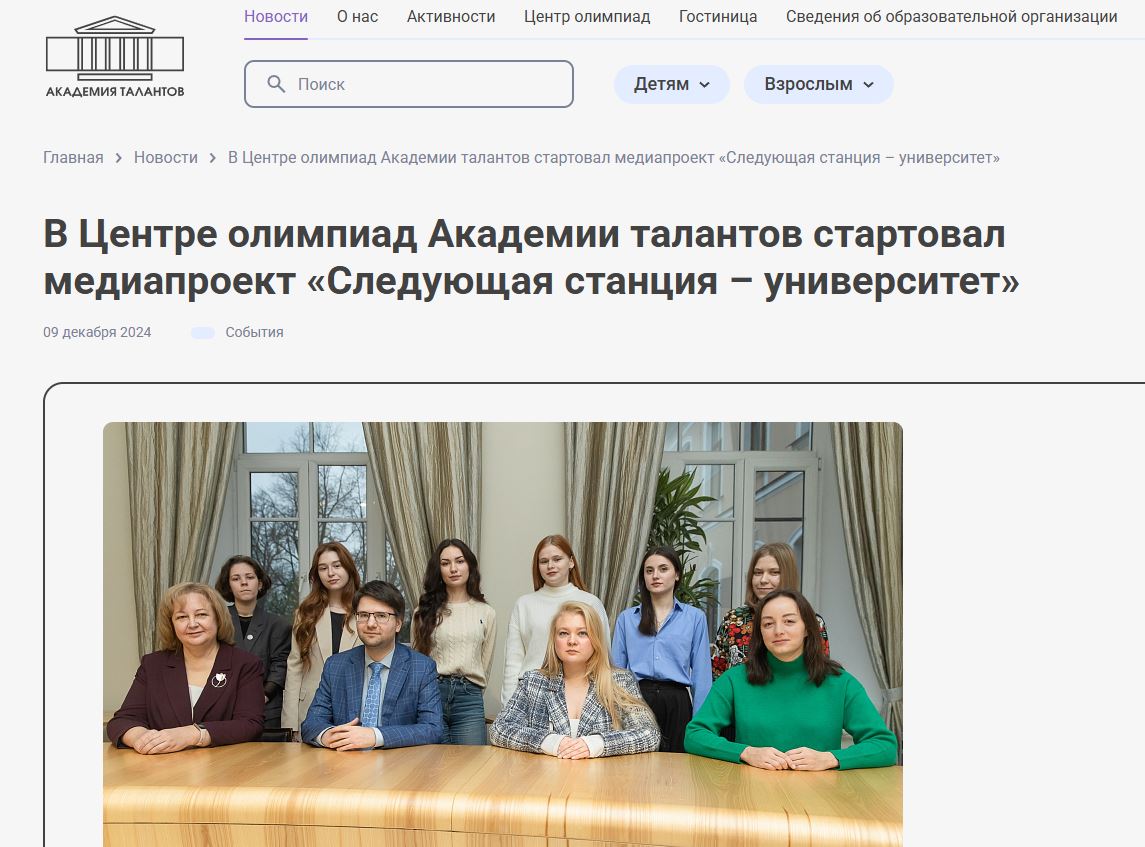
Task: Go to Новости breadcrumb link
Action: point(166,158)
